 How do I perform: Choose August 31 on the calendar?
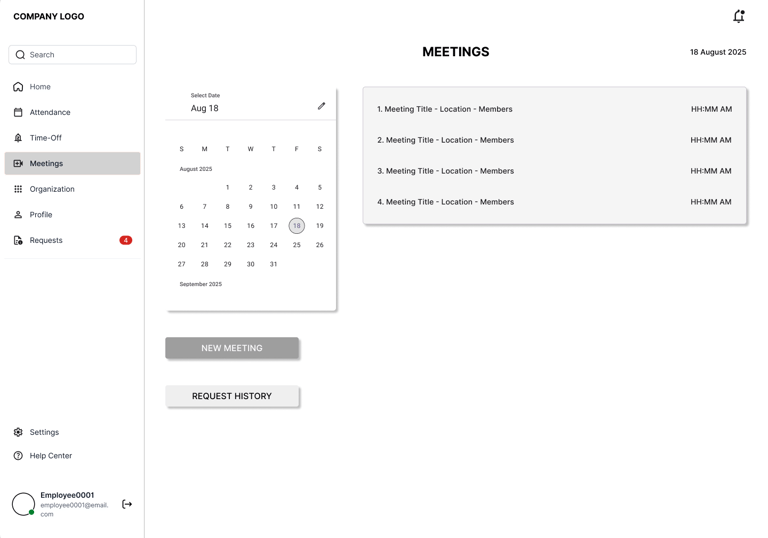tap(274, 264)
